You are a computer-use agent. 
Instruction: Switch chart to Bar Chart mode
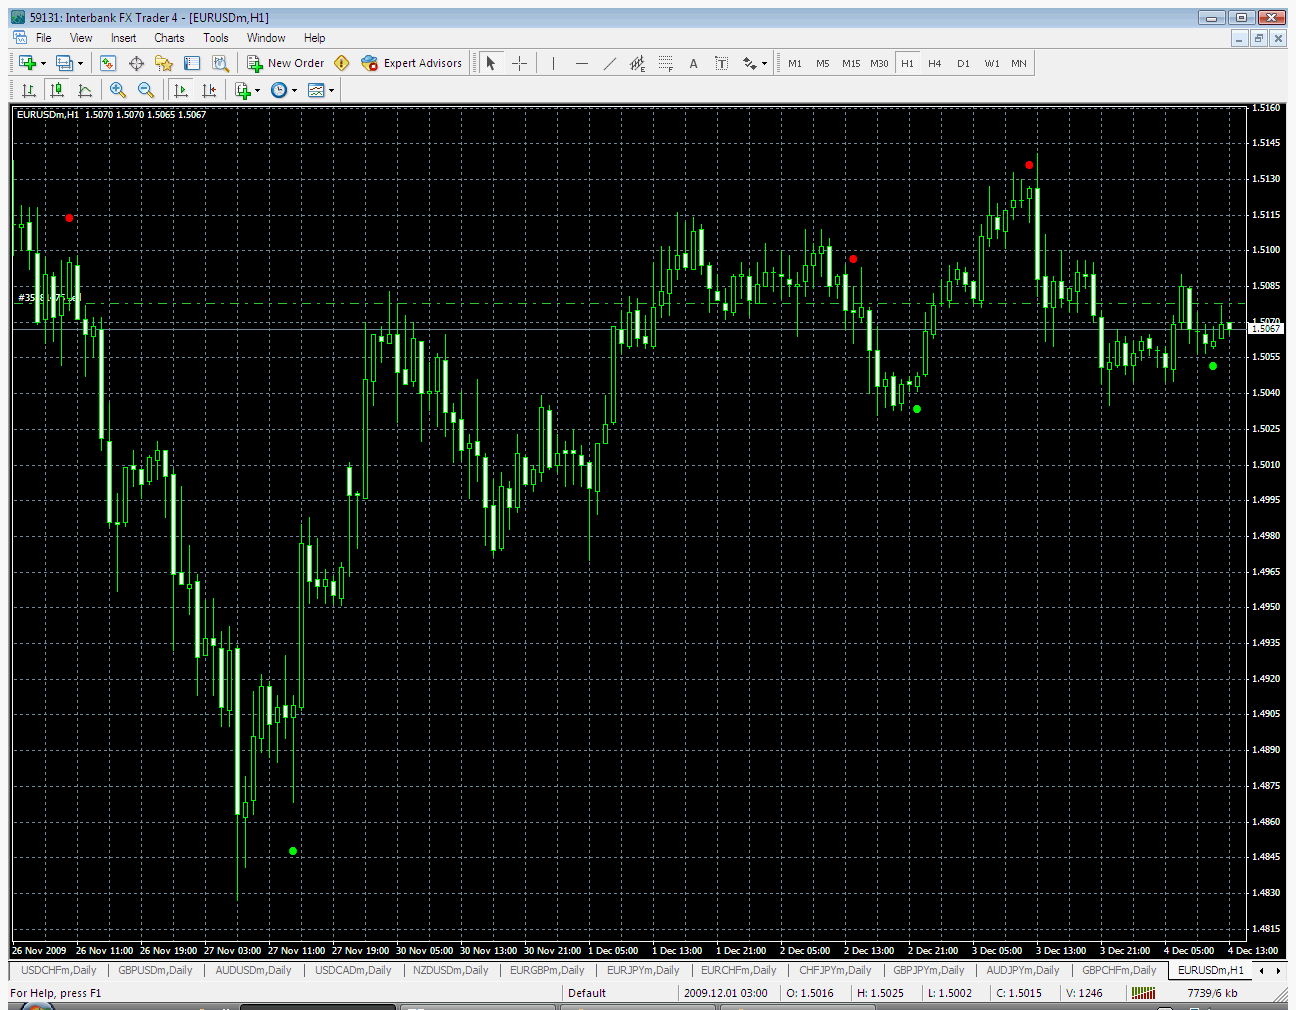point(29,90)
